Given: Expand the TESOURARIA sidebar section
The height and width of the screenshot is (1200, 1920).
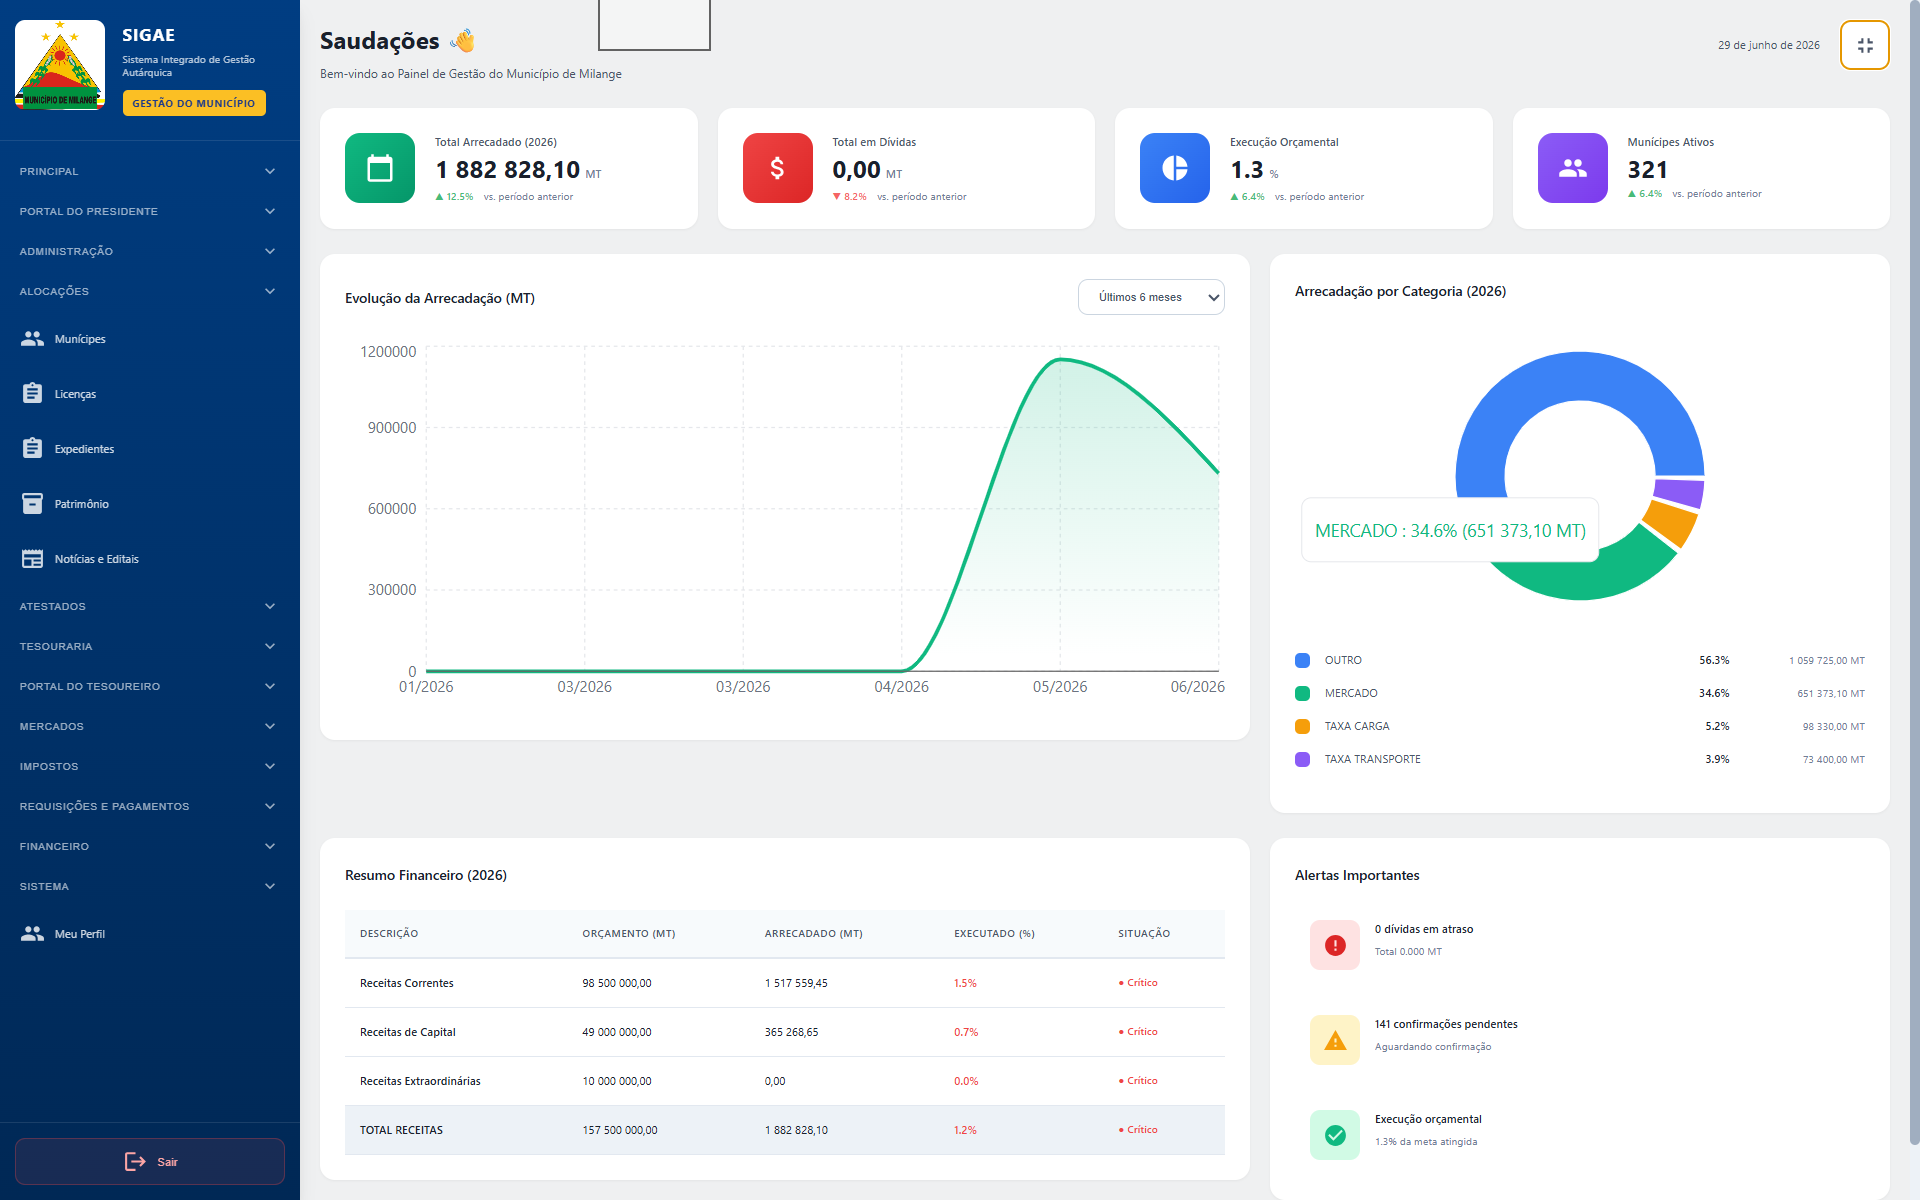Looking at the screenshot, I should click(147, 646).
